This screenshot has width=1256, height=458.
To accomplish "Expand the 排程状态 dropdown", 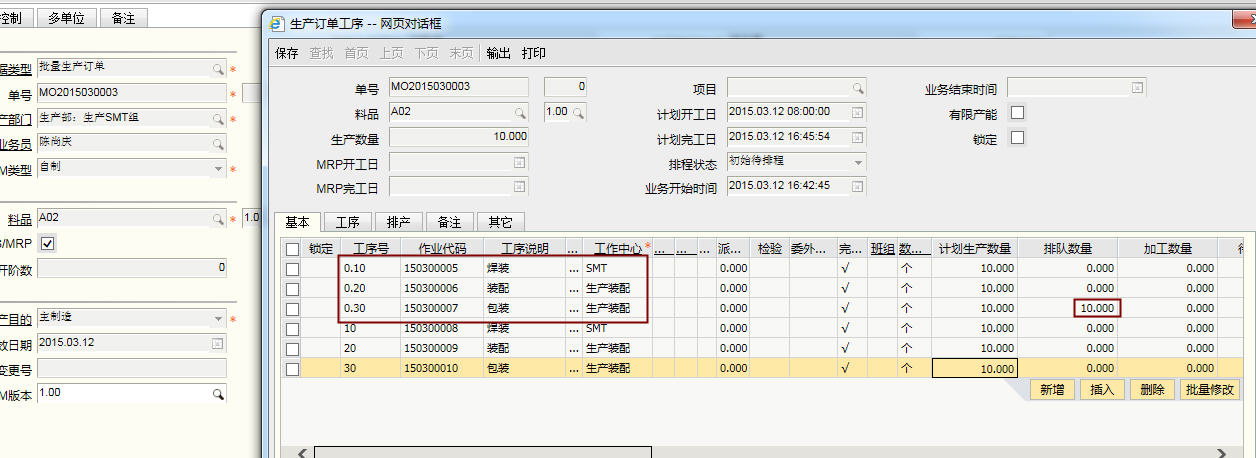I will (857, 162).
